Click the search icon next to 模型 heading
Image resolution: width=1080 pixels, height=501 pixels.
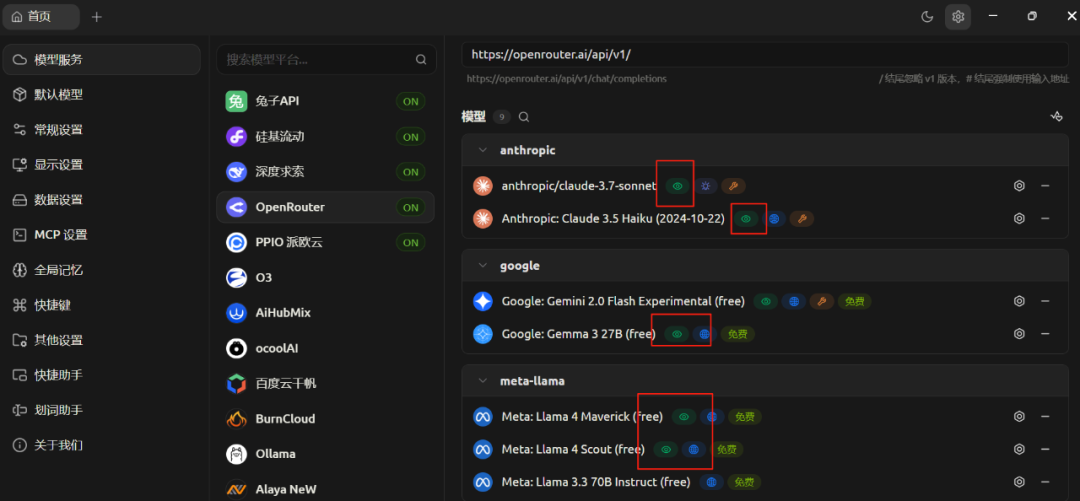click(523, 117)
